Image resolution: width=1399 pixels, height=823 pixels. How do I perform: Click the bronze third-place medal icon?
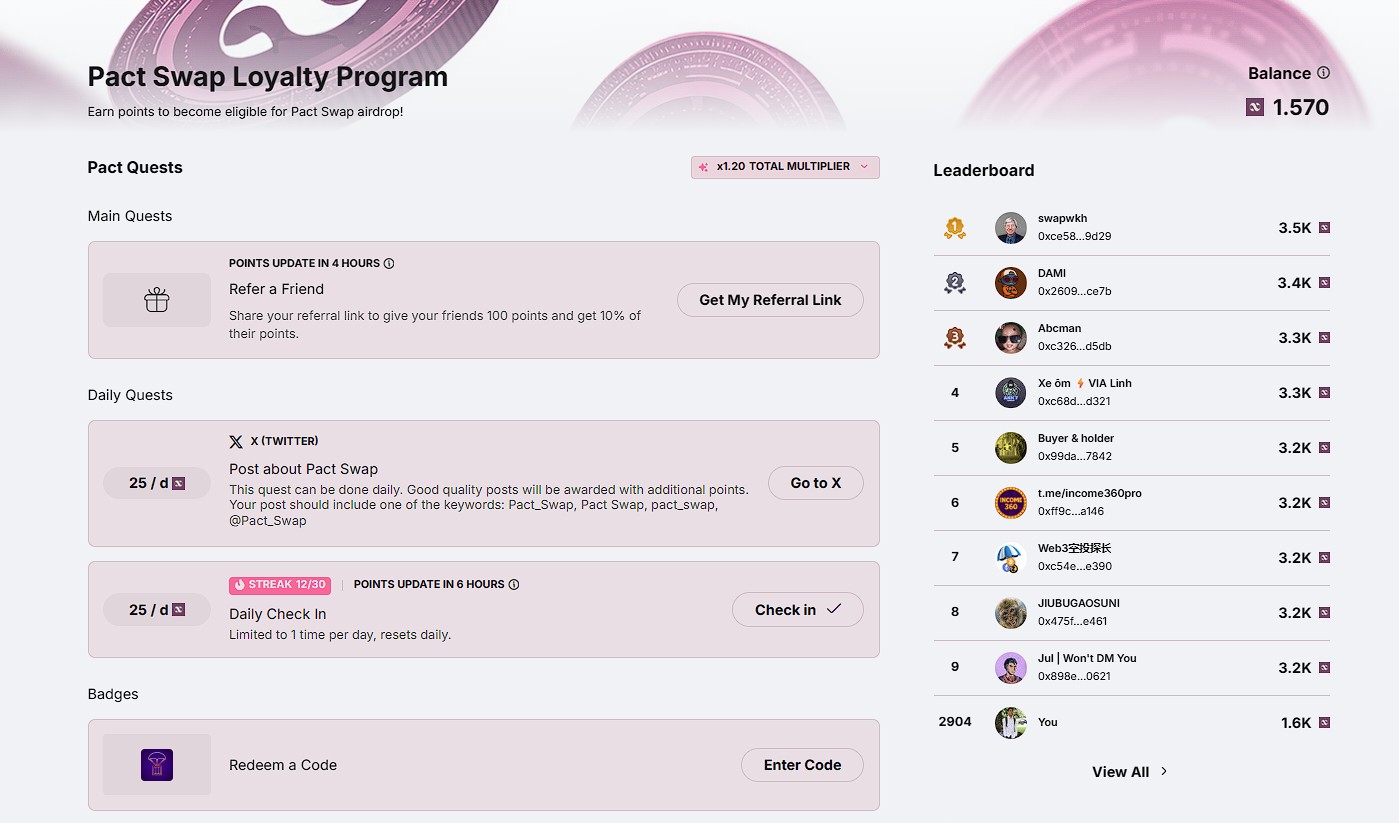pyautogui.click(x=955, y=338)
